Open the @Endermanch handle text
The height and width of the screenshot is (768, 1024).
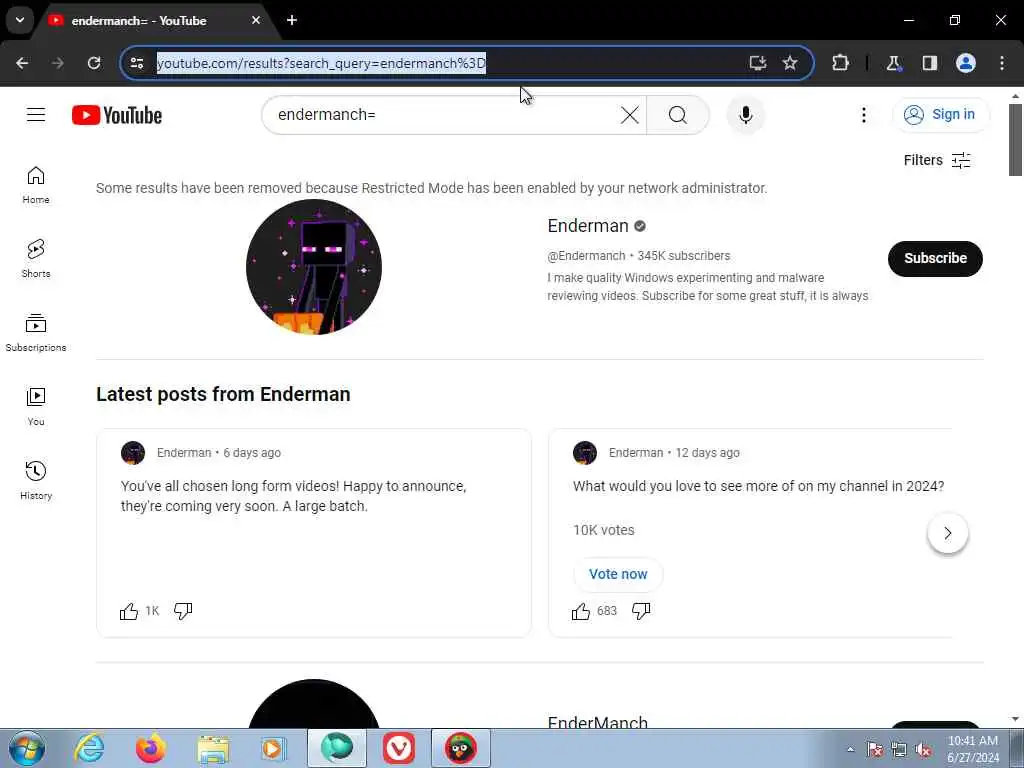tap(586, 256)
